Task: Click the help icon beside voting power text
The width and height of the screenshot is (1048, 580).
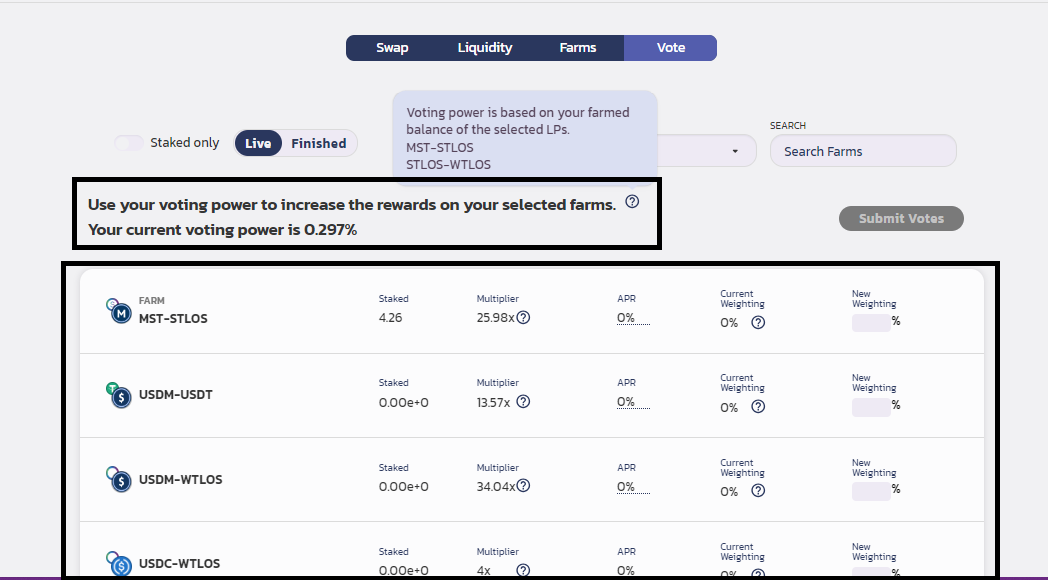Action: (x=632, y=202)
